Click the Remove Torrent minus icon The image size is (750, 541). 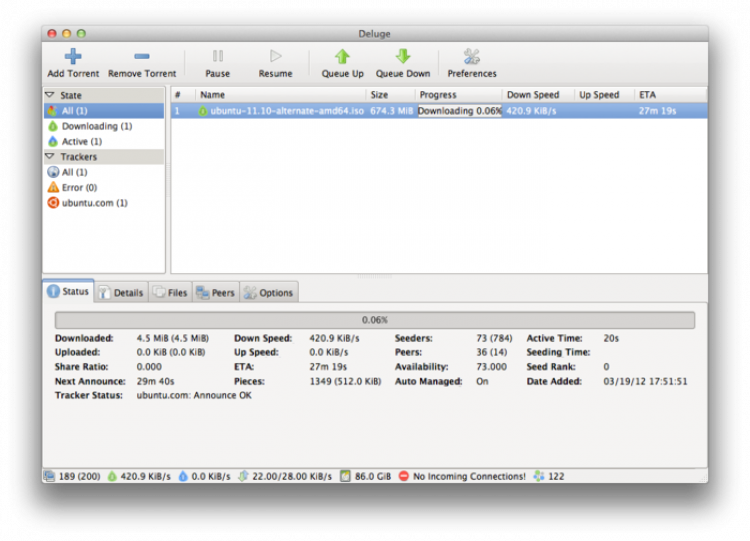point(142,56)
